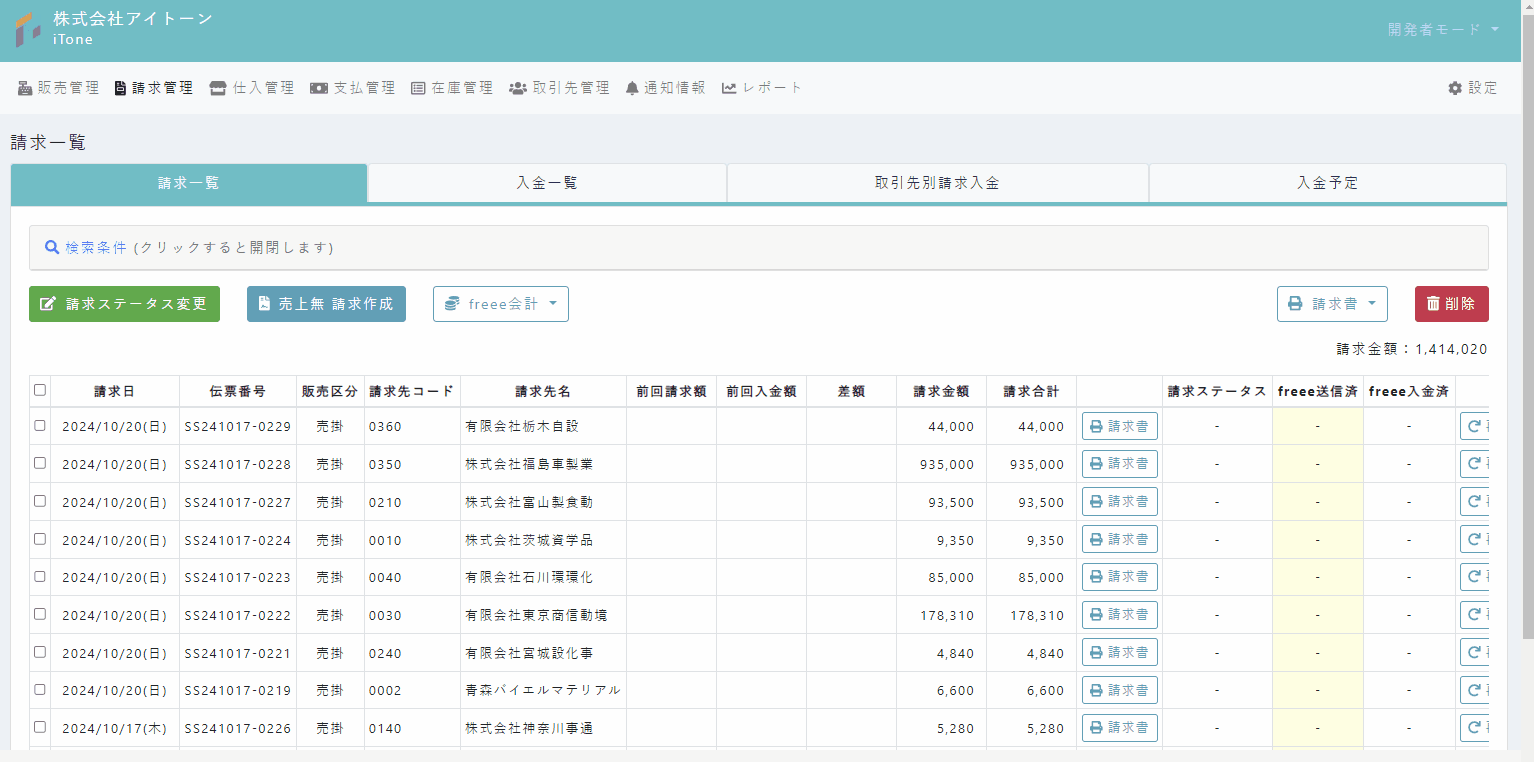Image resolution: width=1534 pixels, height=762 pixels.
Task: Open 在庫管理 inventory menu
Action: coord(452,88)
